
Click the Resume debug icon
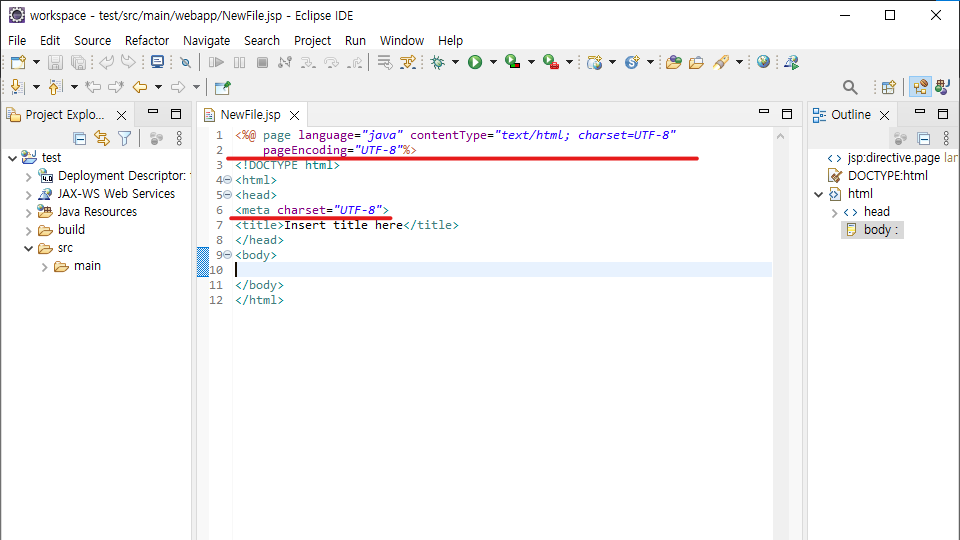pyautogui.click(x=216, y=62)
